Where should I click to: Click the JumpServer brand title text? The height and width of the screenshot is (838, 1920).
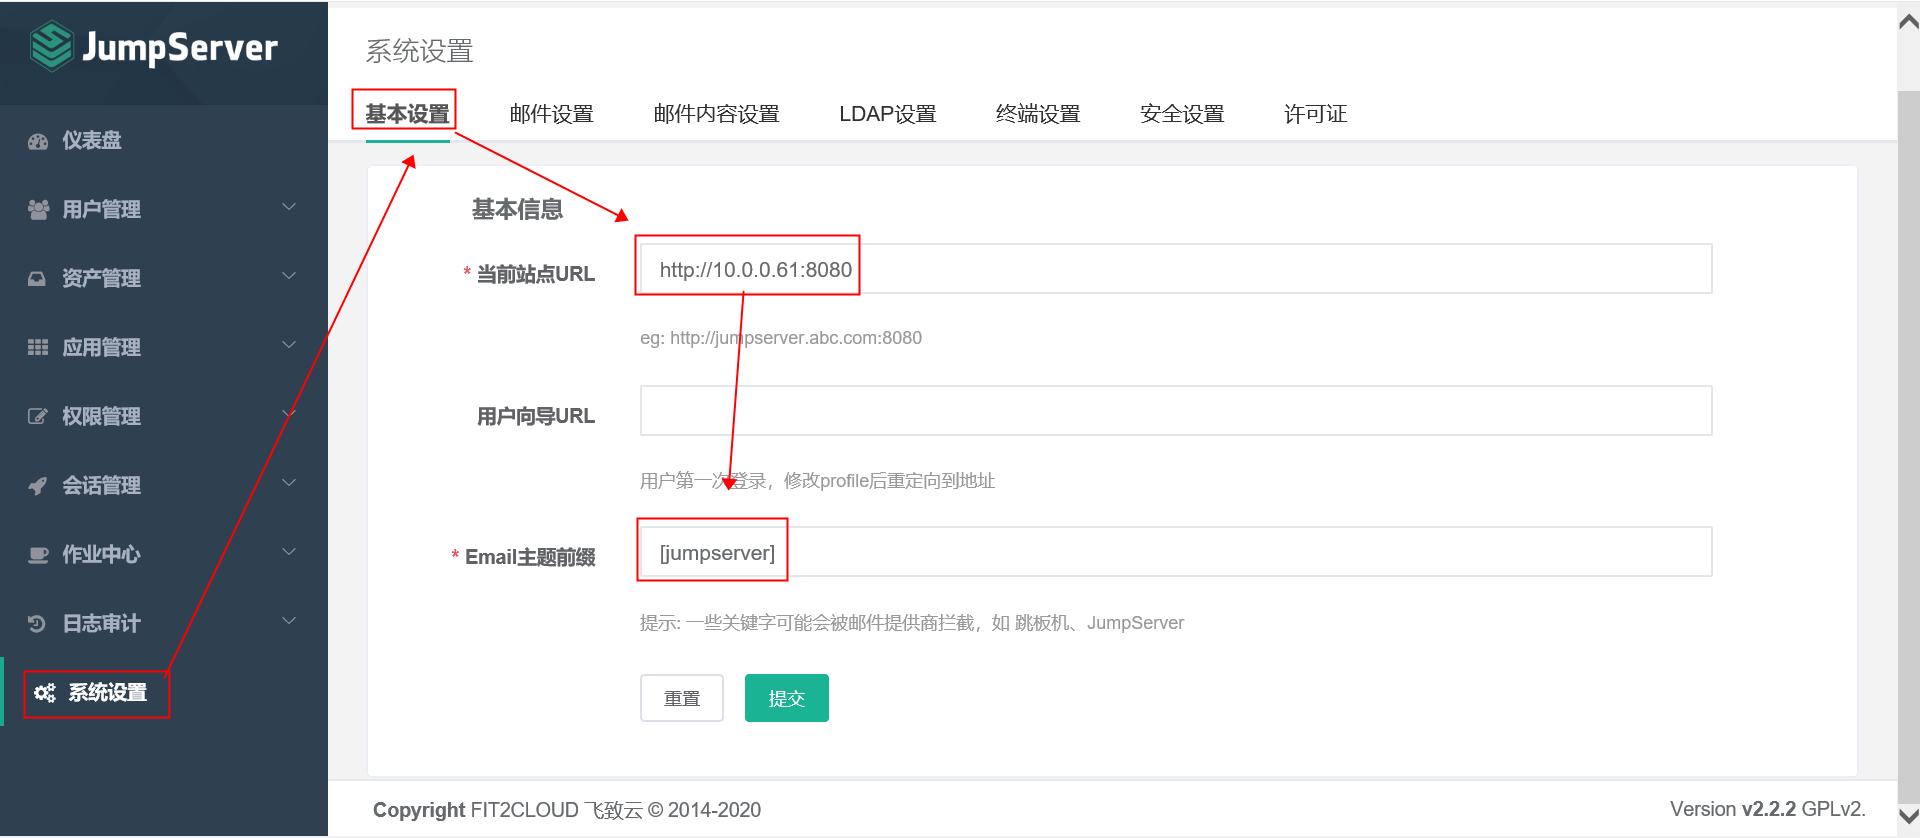tap(180, 47)
